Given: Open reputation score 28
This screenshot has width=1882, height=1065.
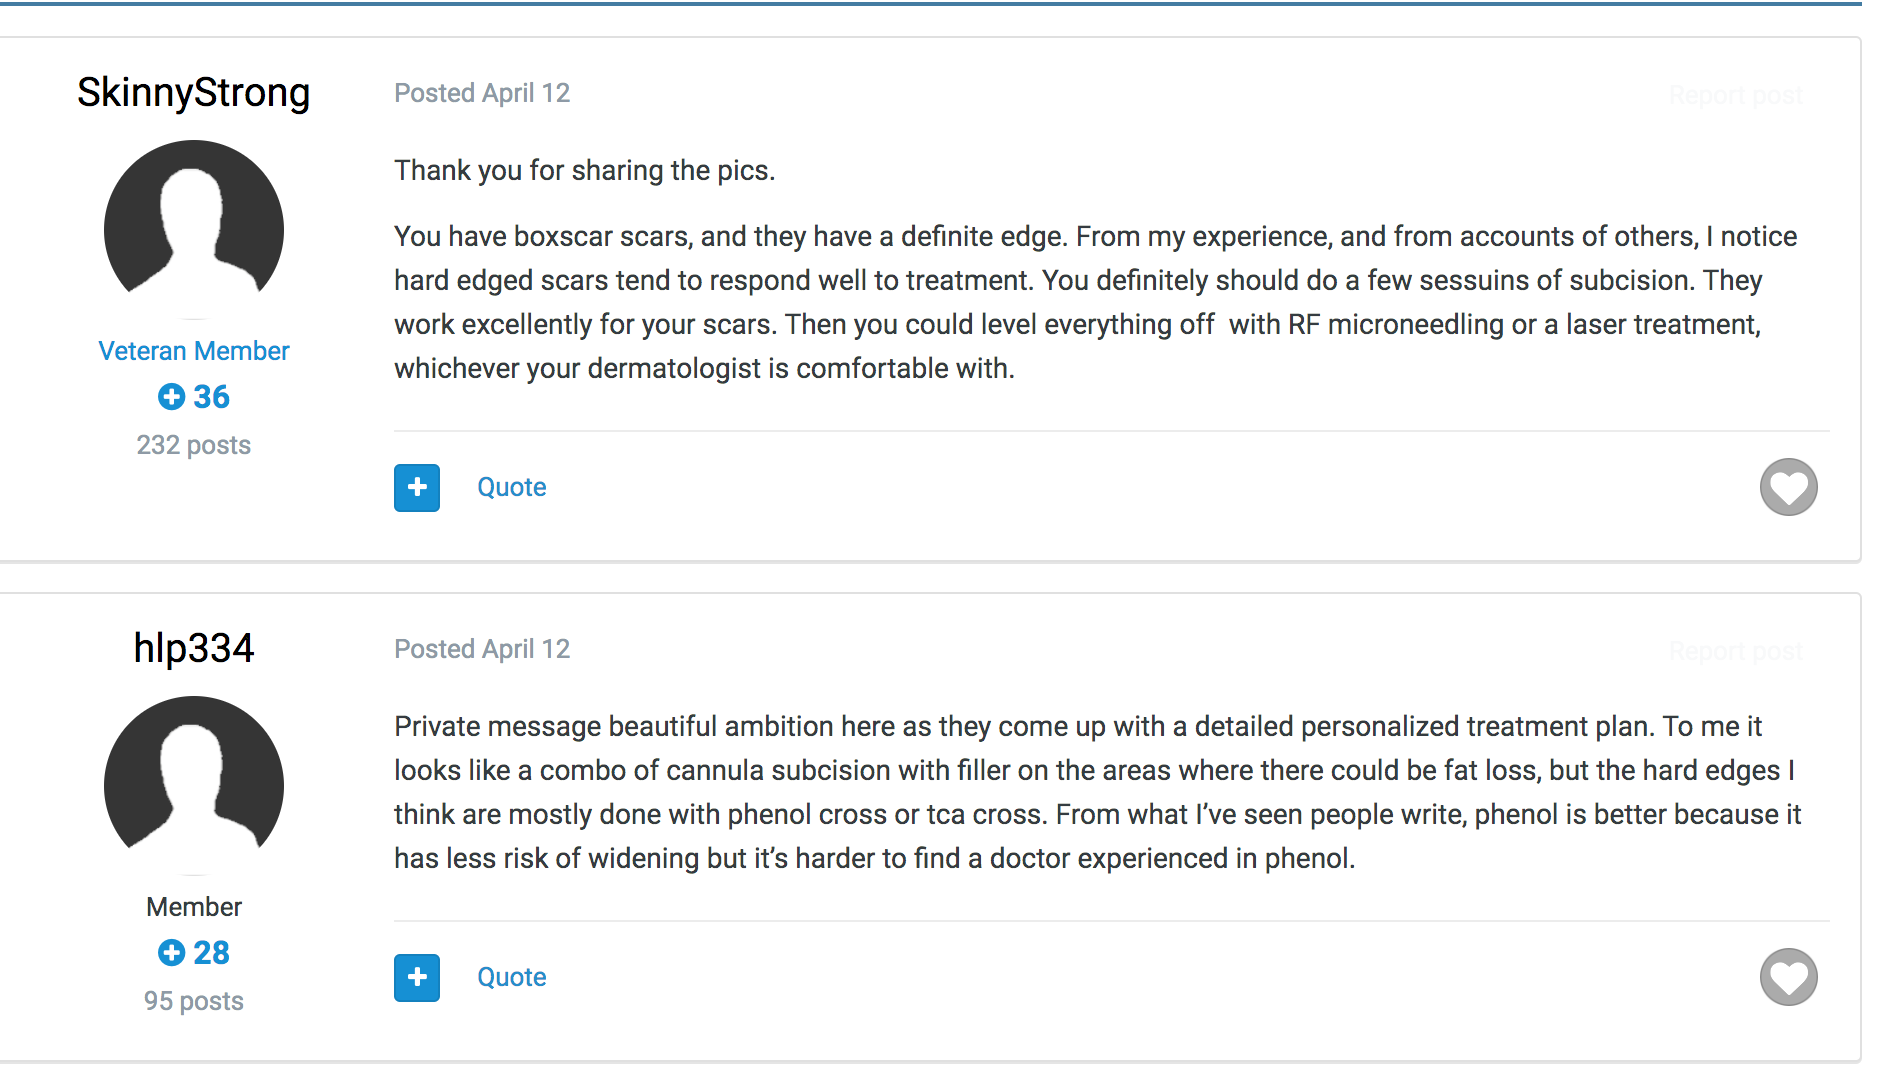Looking at the screenshot, I should point(212,953).
